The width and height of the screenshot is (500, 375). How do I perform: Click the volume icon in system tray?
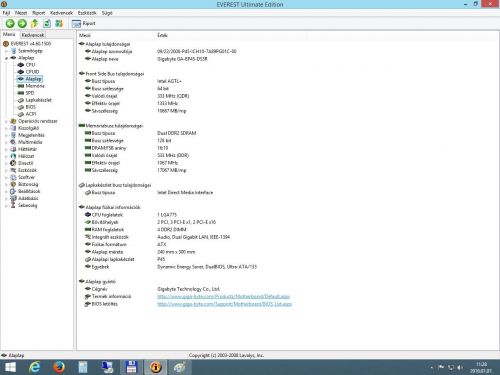pos(460,367)
